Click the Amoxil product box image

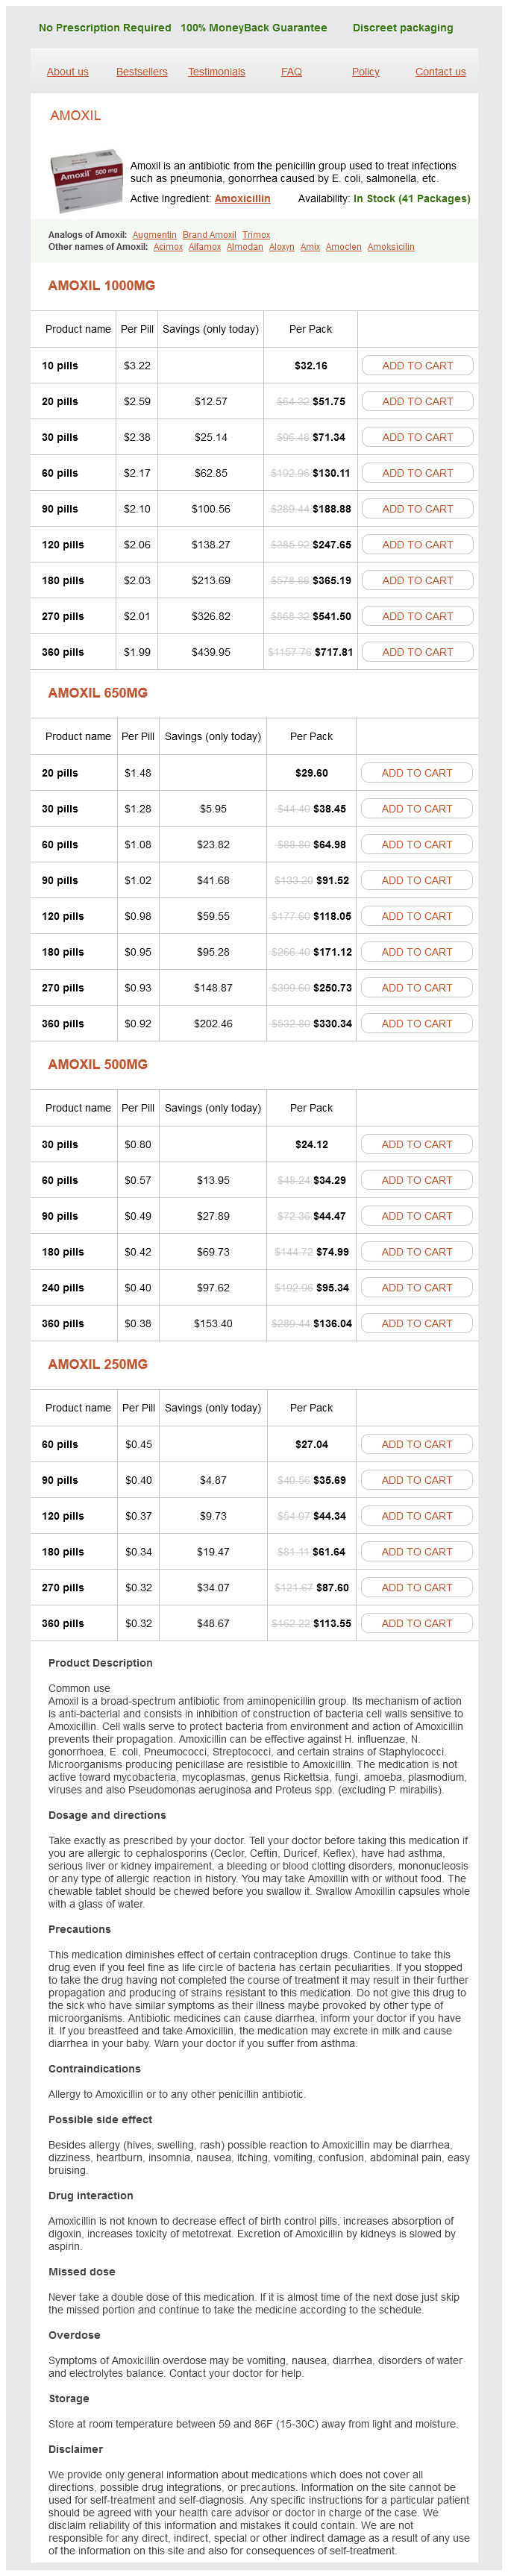tap(87, 180)
